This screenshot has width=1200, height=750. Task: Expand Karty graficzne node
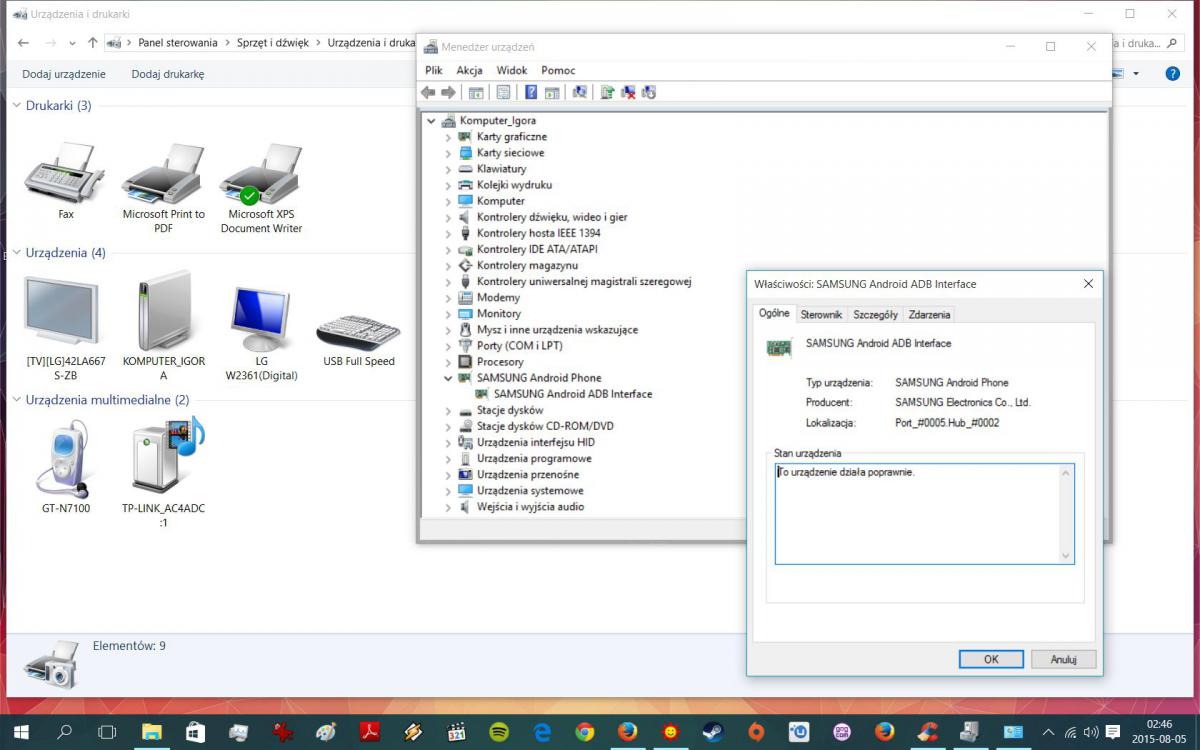click(x=448, y=137)
